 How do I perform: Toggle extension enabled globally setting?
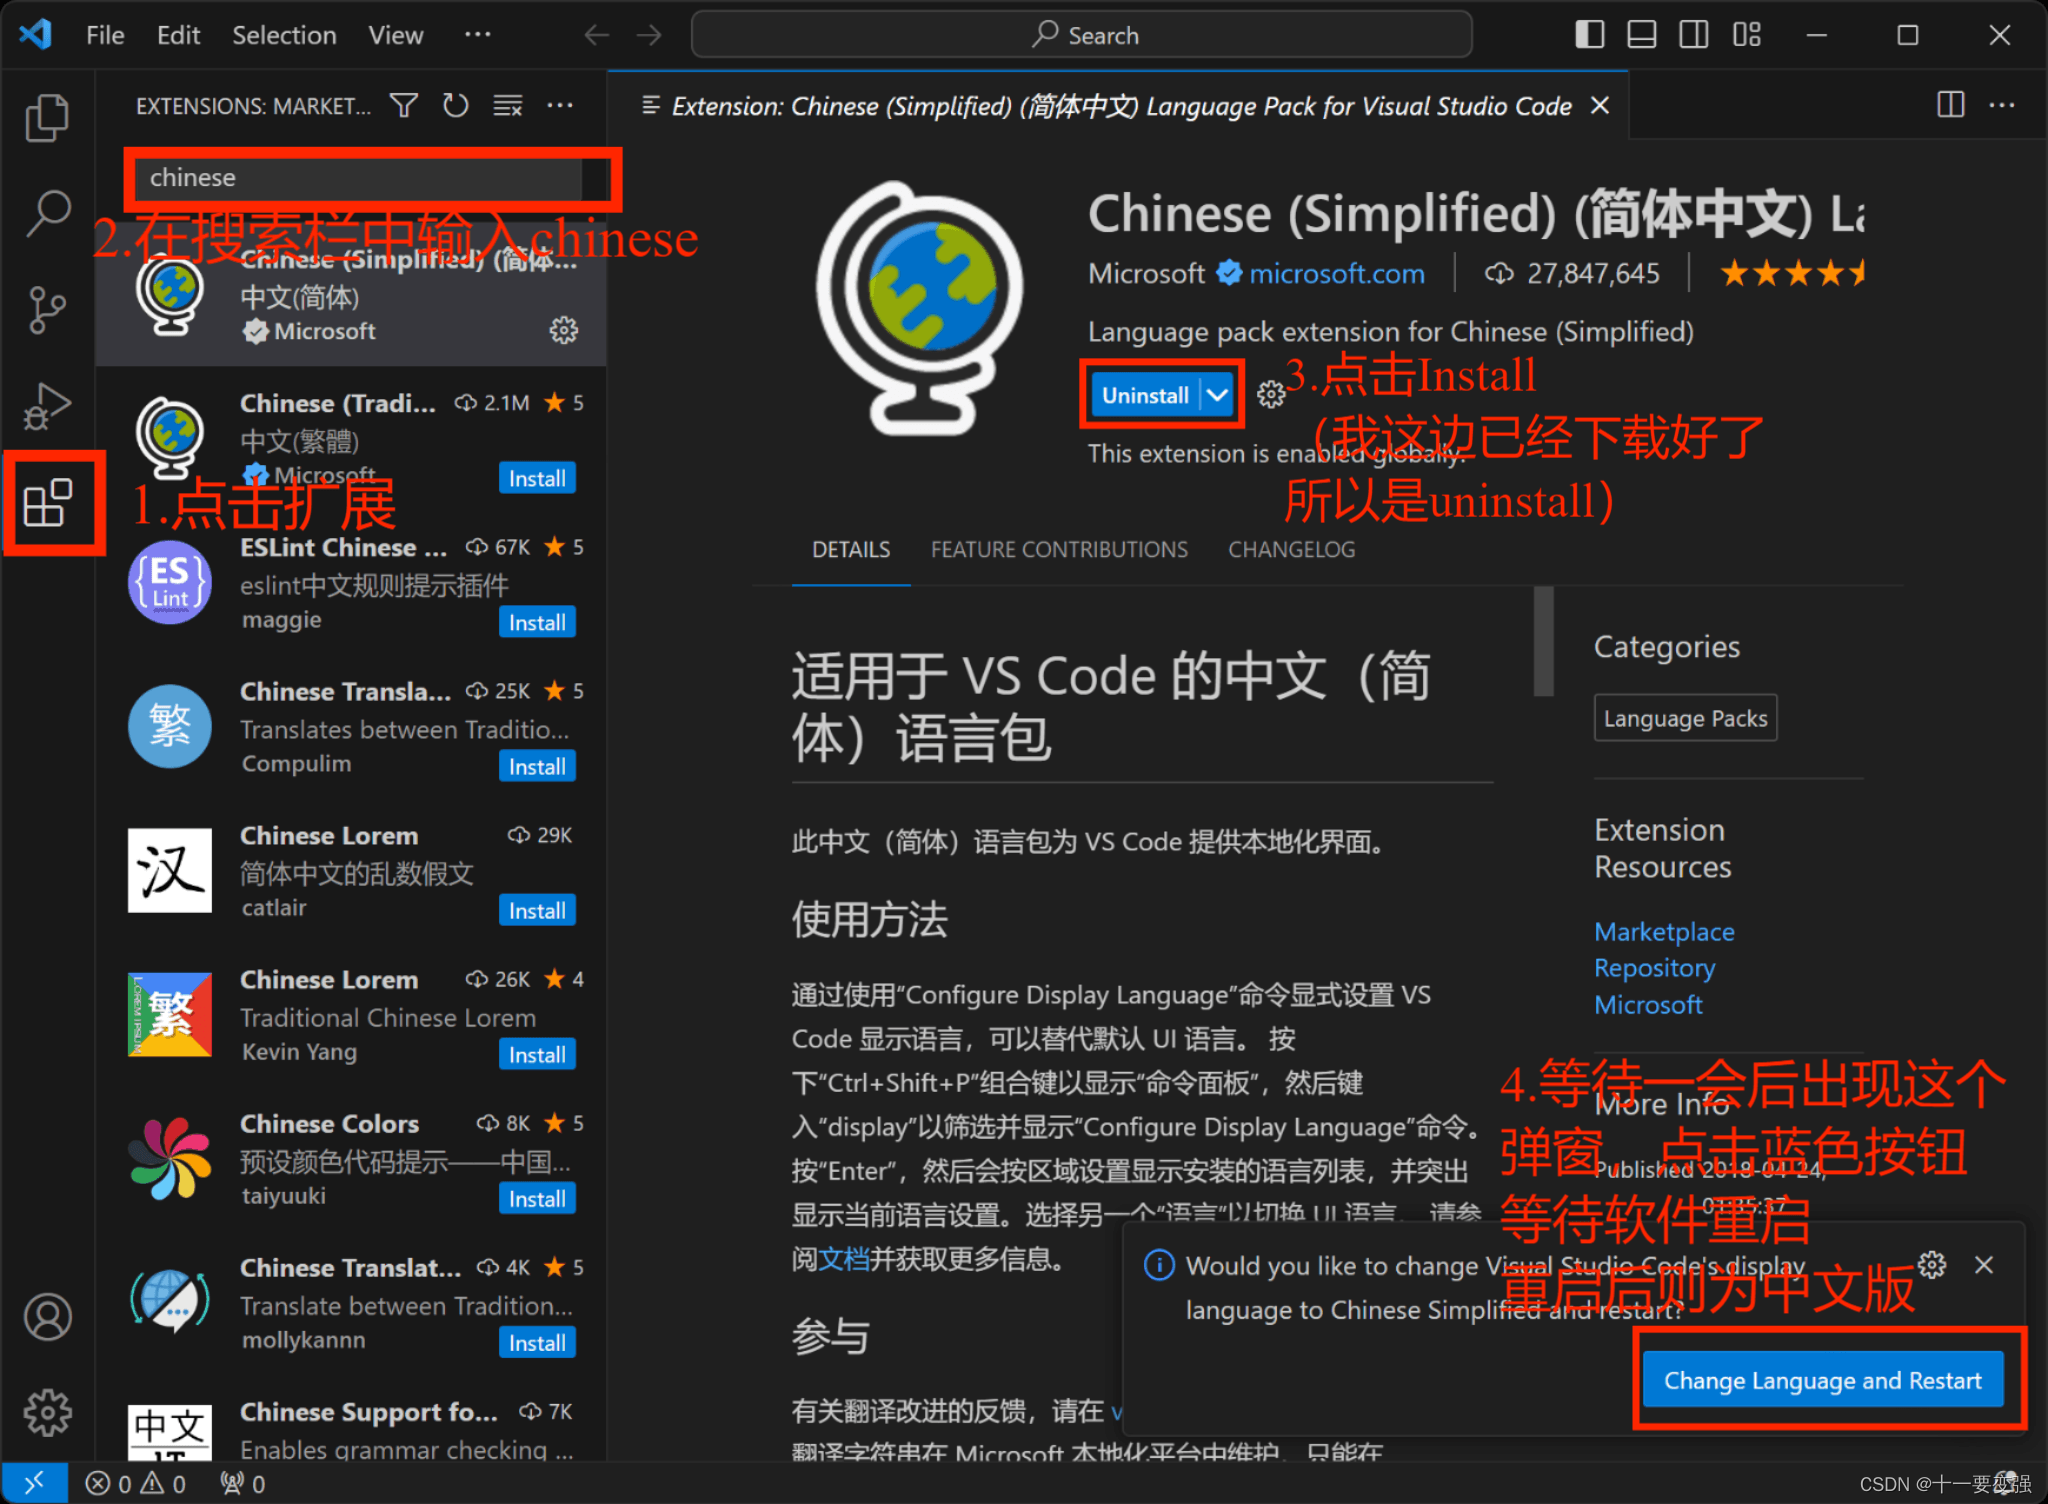point(1270,394)
